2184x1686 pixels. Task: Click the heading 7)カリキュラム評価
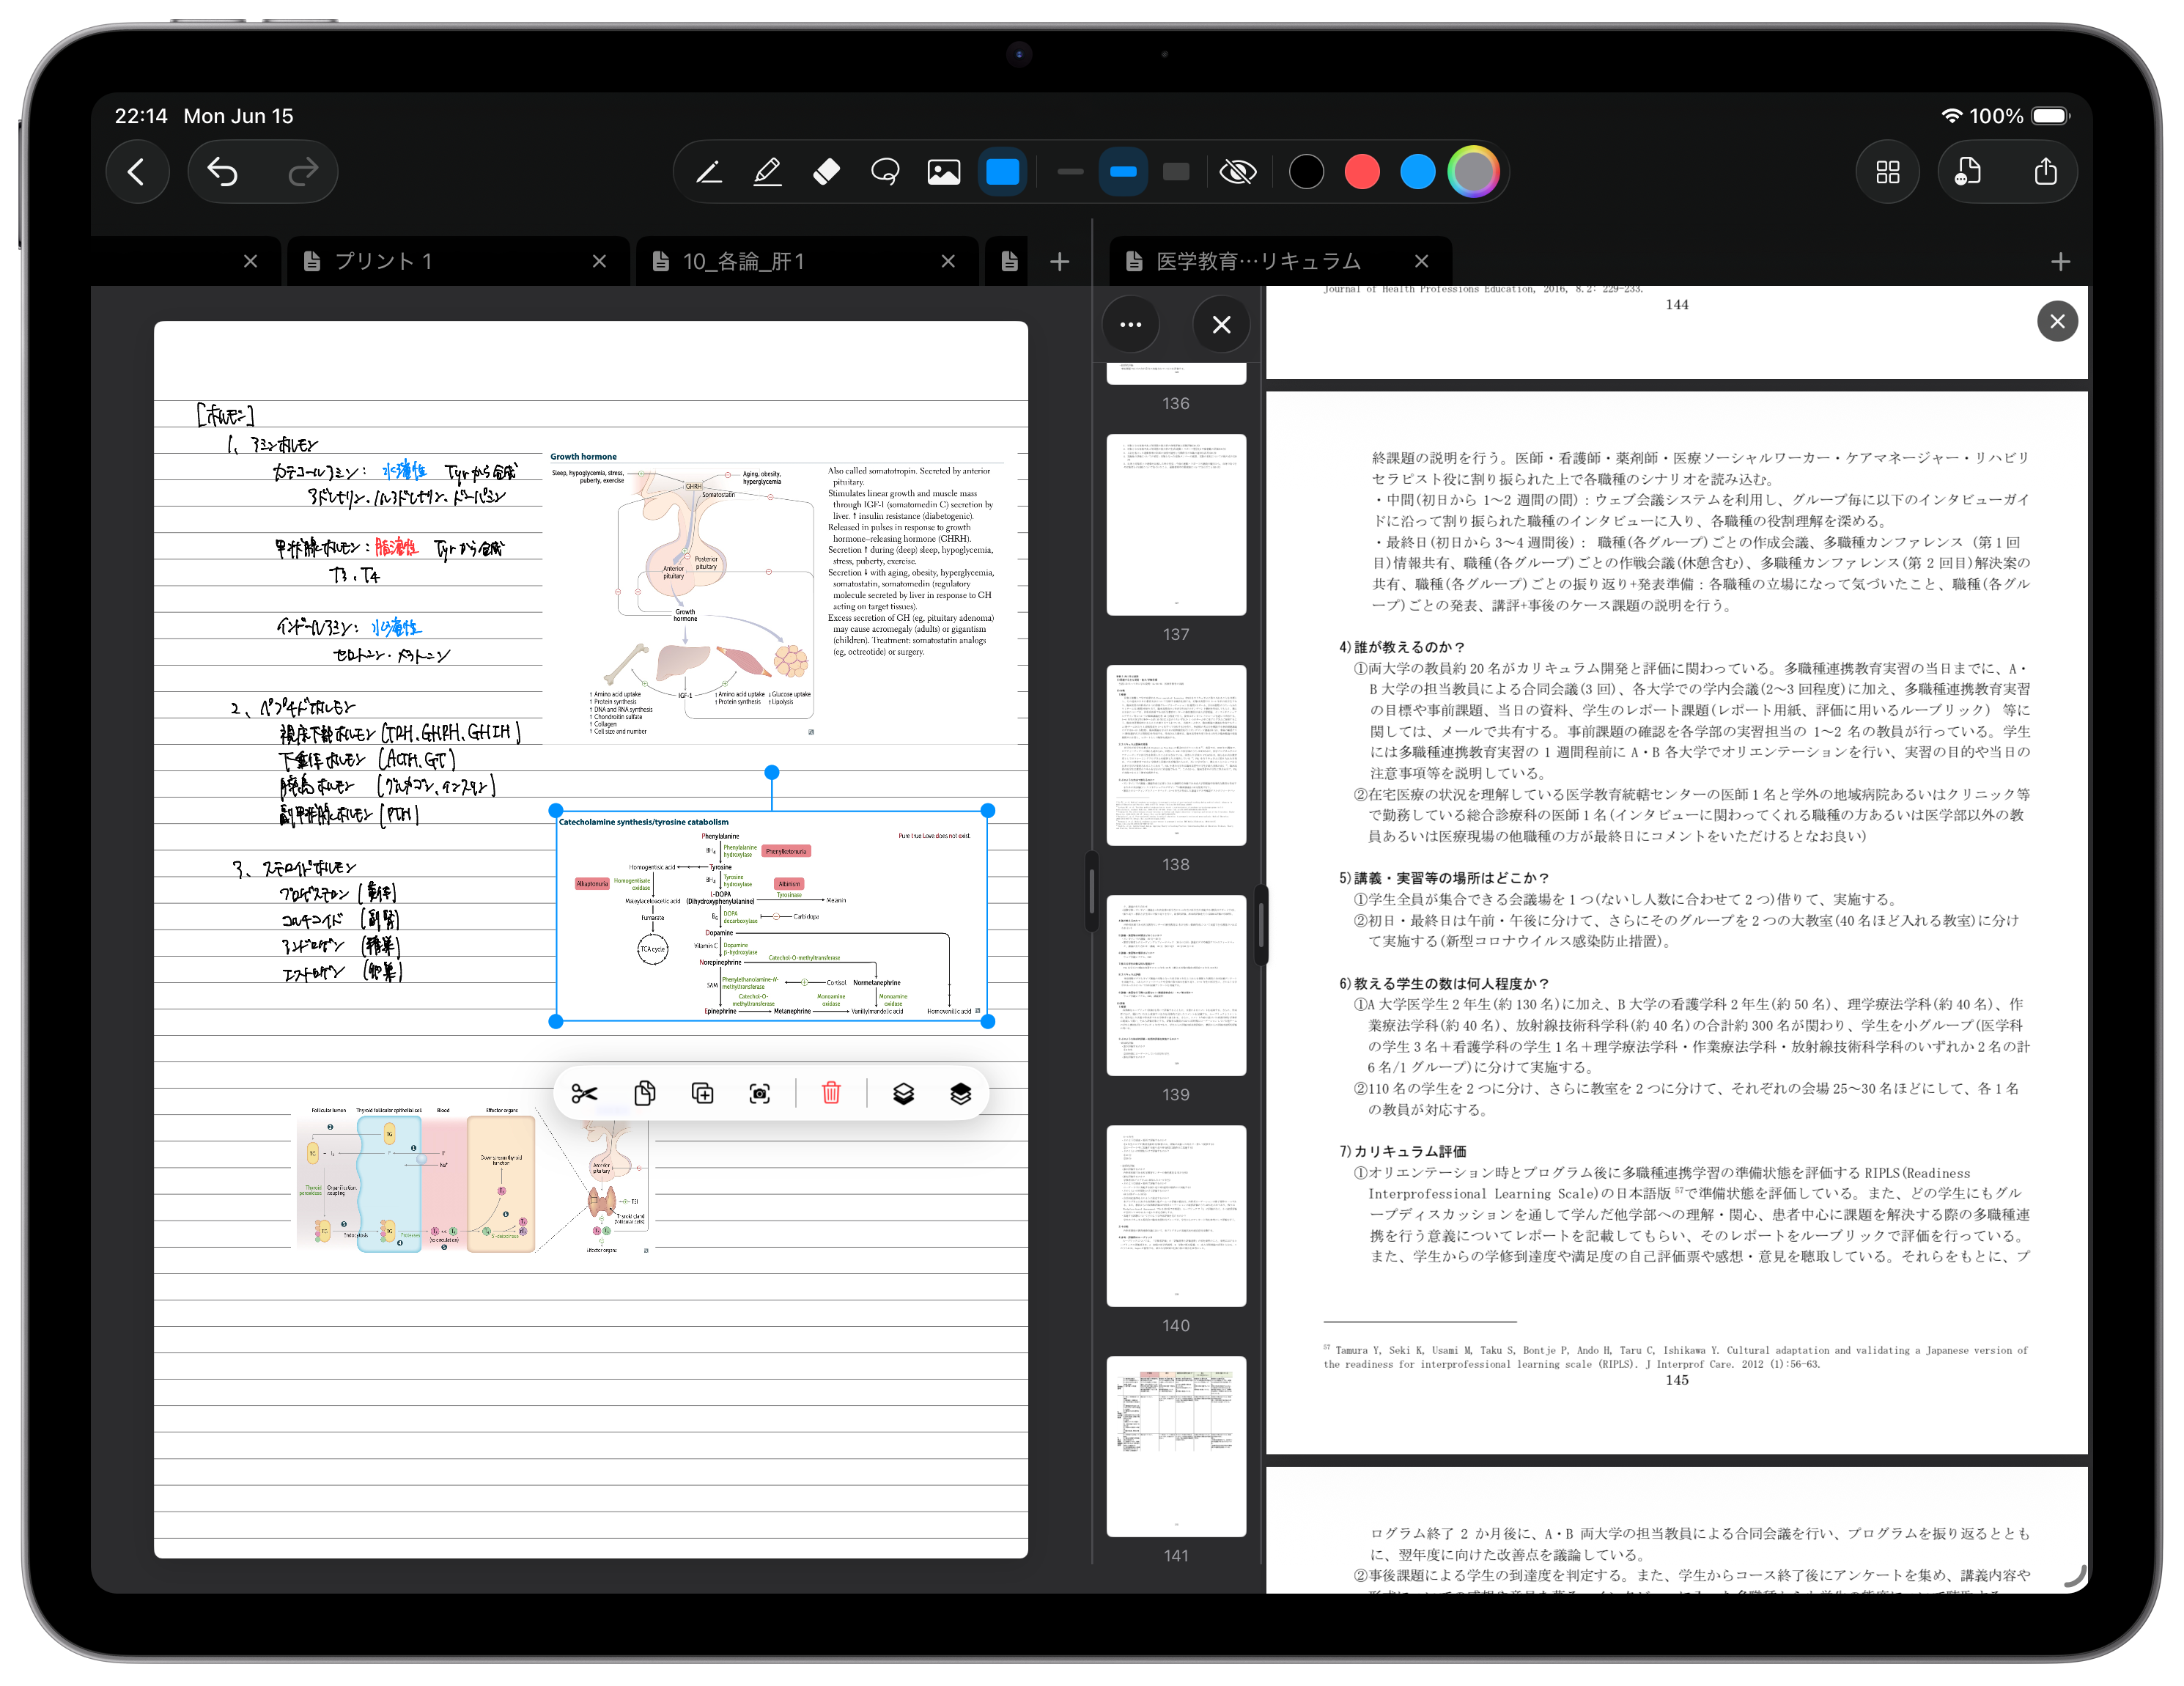pyautogui.click(x=1403, y=1151)
